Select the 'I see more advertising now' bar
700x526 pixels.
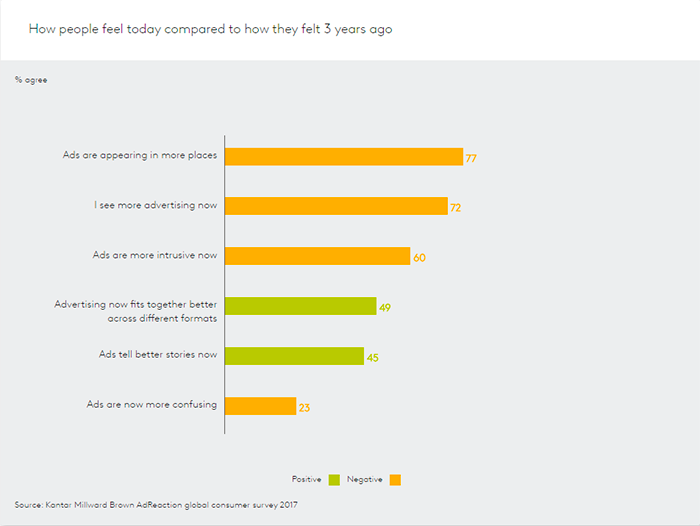336,206
